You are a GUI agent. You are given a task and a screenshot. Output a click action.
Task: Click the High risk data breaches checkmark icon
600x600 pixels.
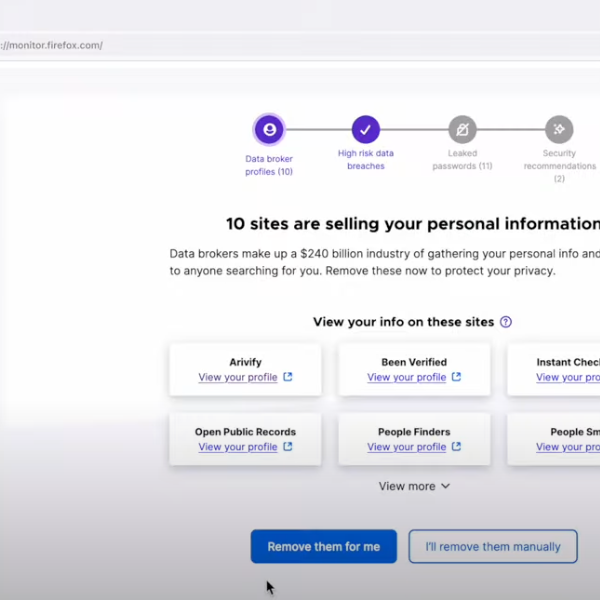pyautogui.click(x=366, y=129)
